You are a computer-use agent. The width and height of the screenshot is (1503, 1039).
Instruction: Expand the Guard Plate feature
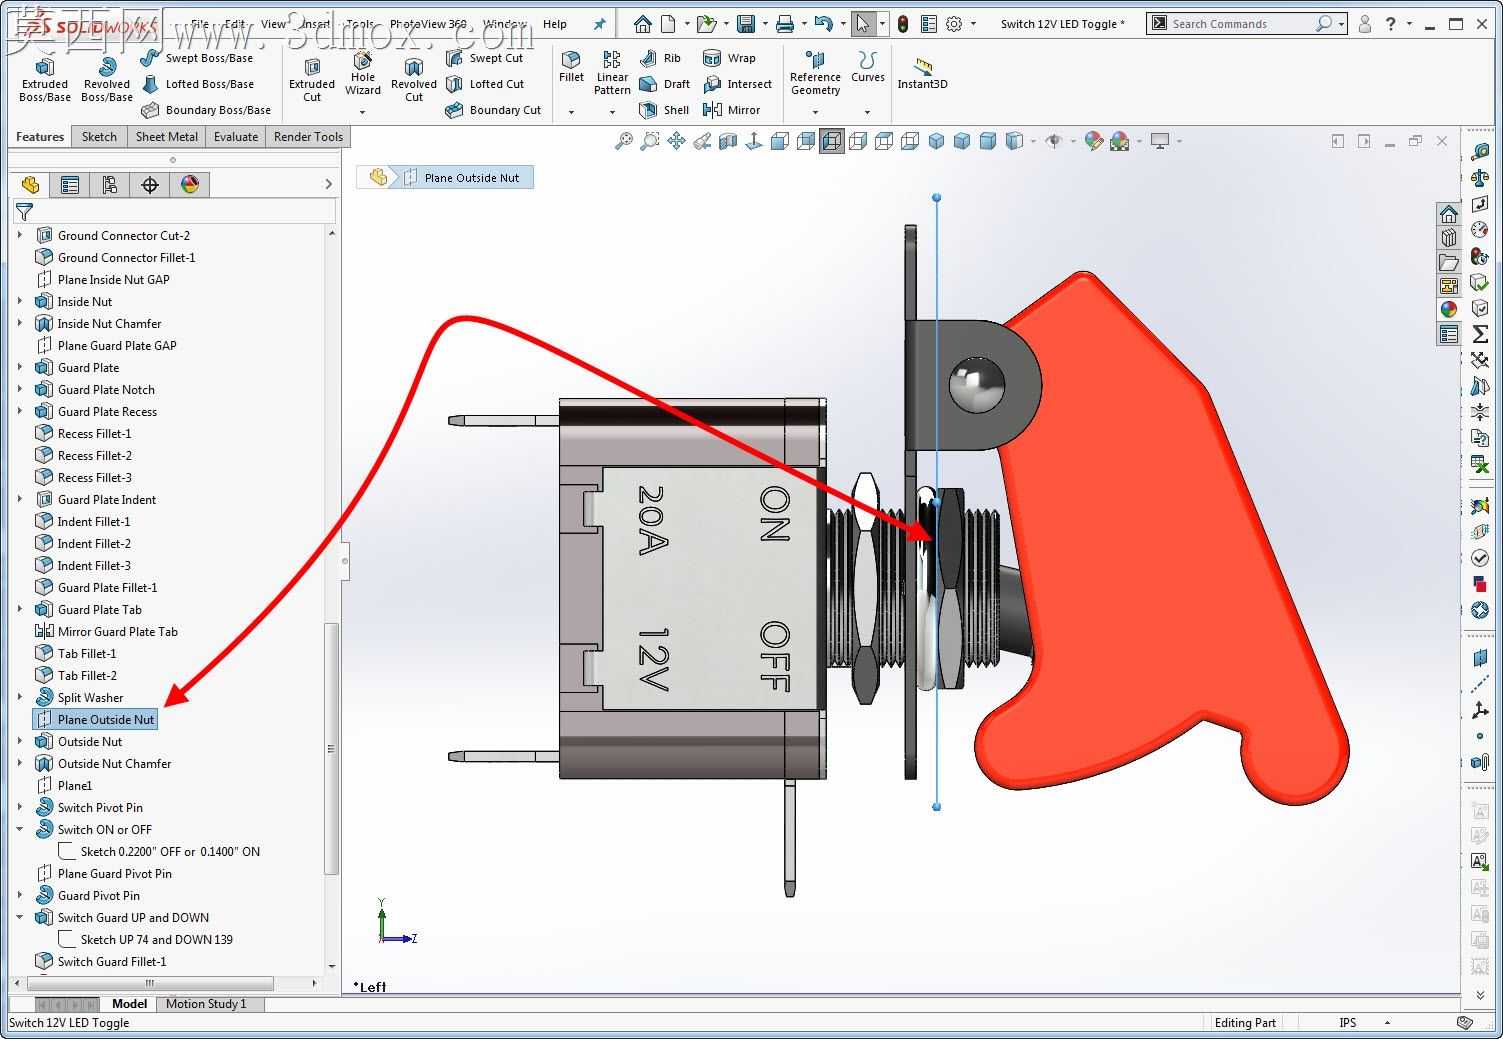click(x=20, y=367)
